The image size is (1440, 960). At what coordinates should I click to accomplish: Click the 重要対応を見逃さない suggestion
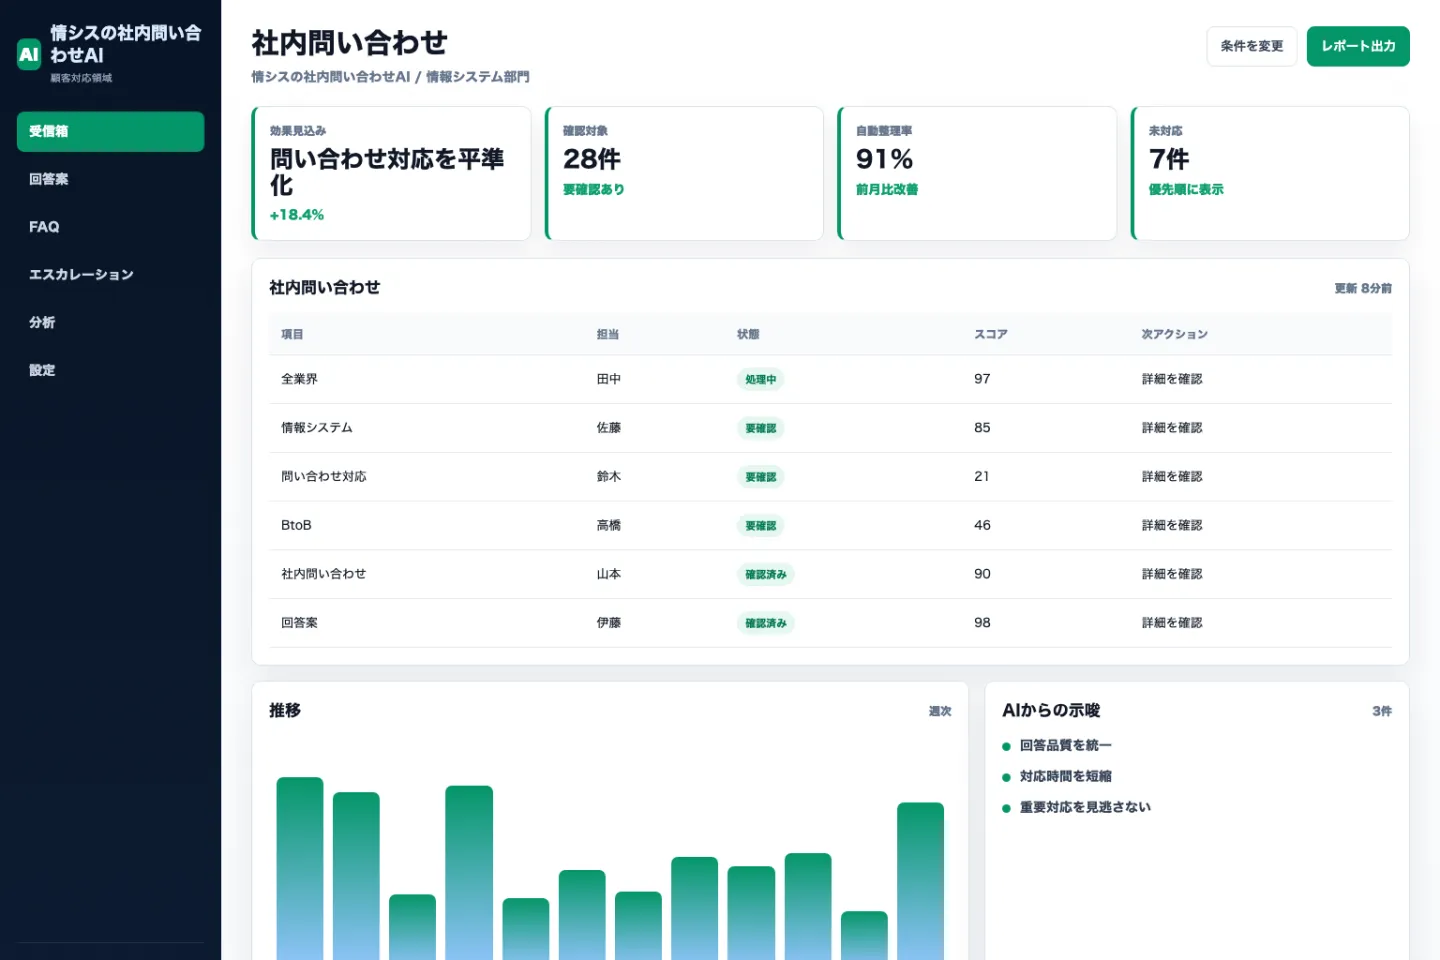(1085, 807)
